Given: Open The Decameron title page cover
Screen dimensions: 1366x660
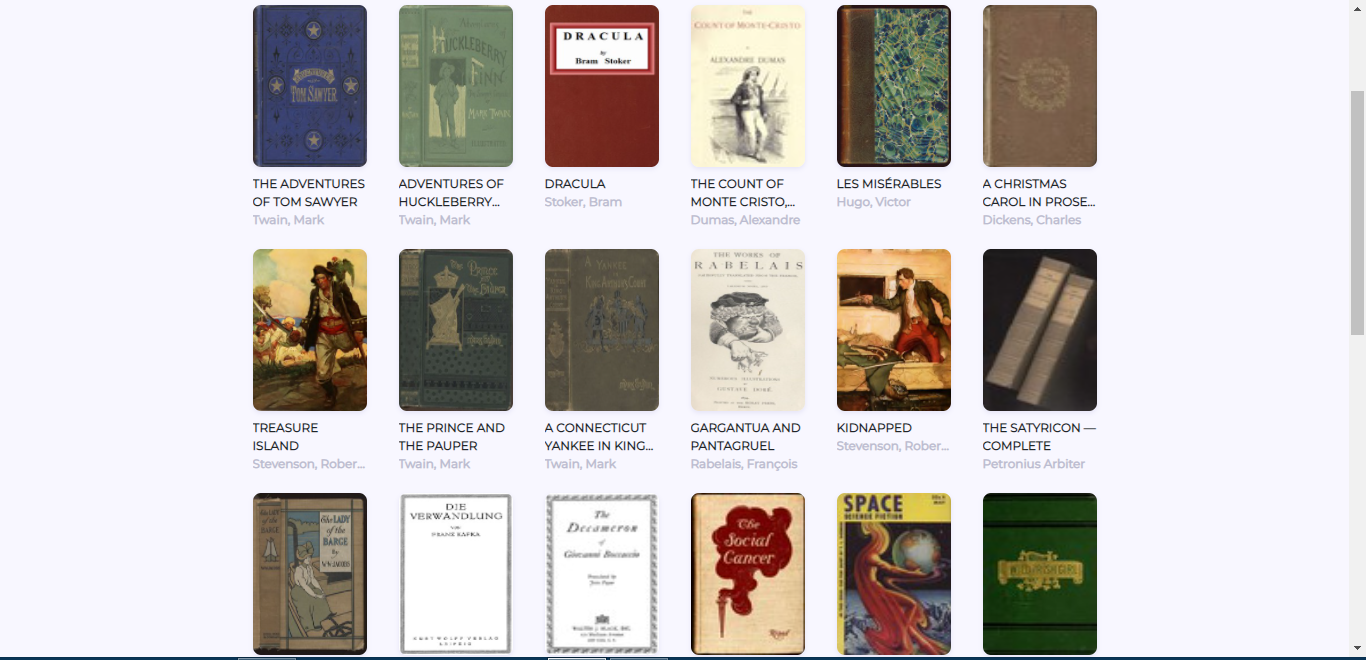Looking at the screenshot, I should click(602, 574).
